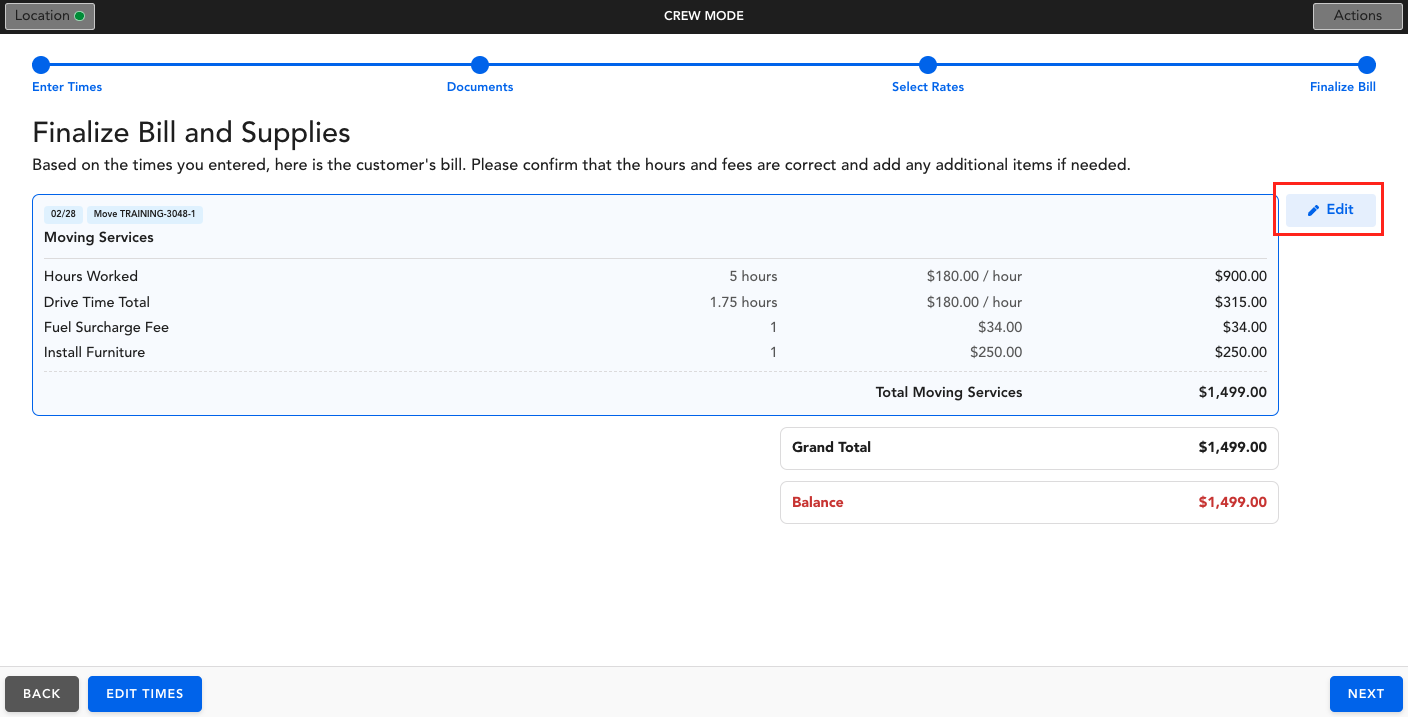1408x717 pixels.
Task: Click the Finalize Bill and Supplies heading
Action: click(x=191, y=132)
